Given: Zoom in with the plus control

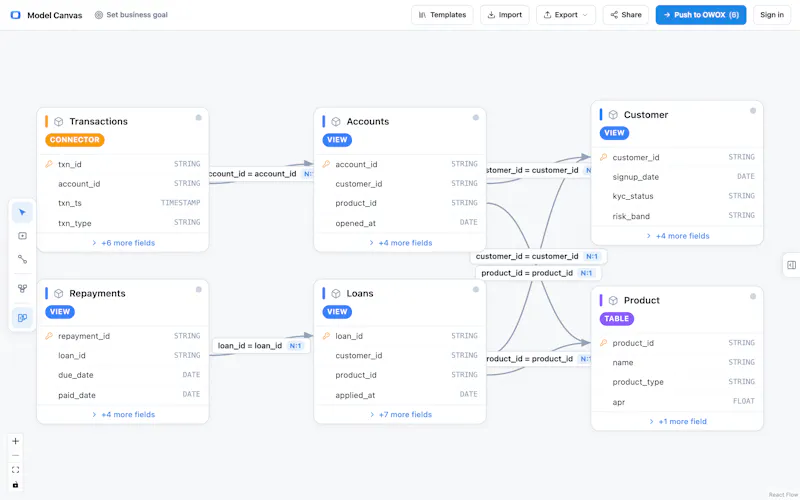Looking at the screenshot, I should pyautogui.click(x=15, y=441).
